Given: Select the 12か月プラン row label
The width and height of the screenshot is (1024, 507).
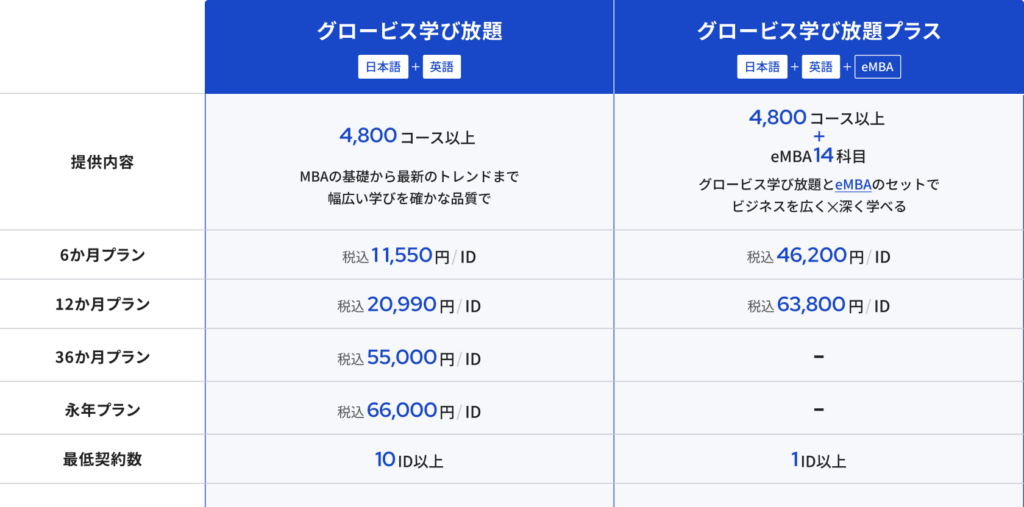Looking at the screenshot, I should click(101, 304).
